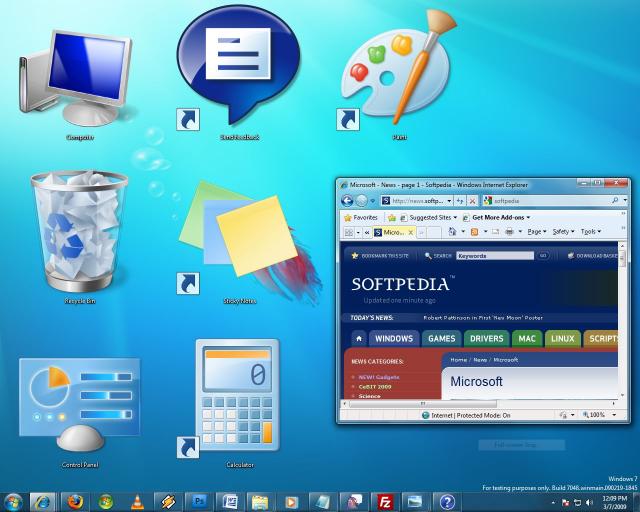Open the Send Feedback desktop shortcut
This screenshot has width=640, height=512.
[x=238, y=65]
